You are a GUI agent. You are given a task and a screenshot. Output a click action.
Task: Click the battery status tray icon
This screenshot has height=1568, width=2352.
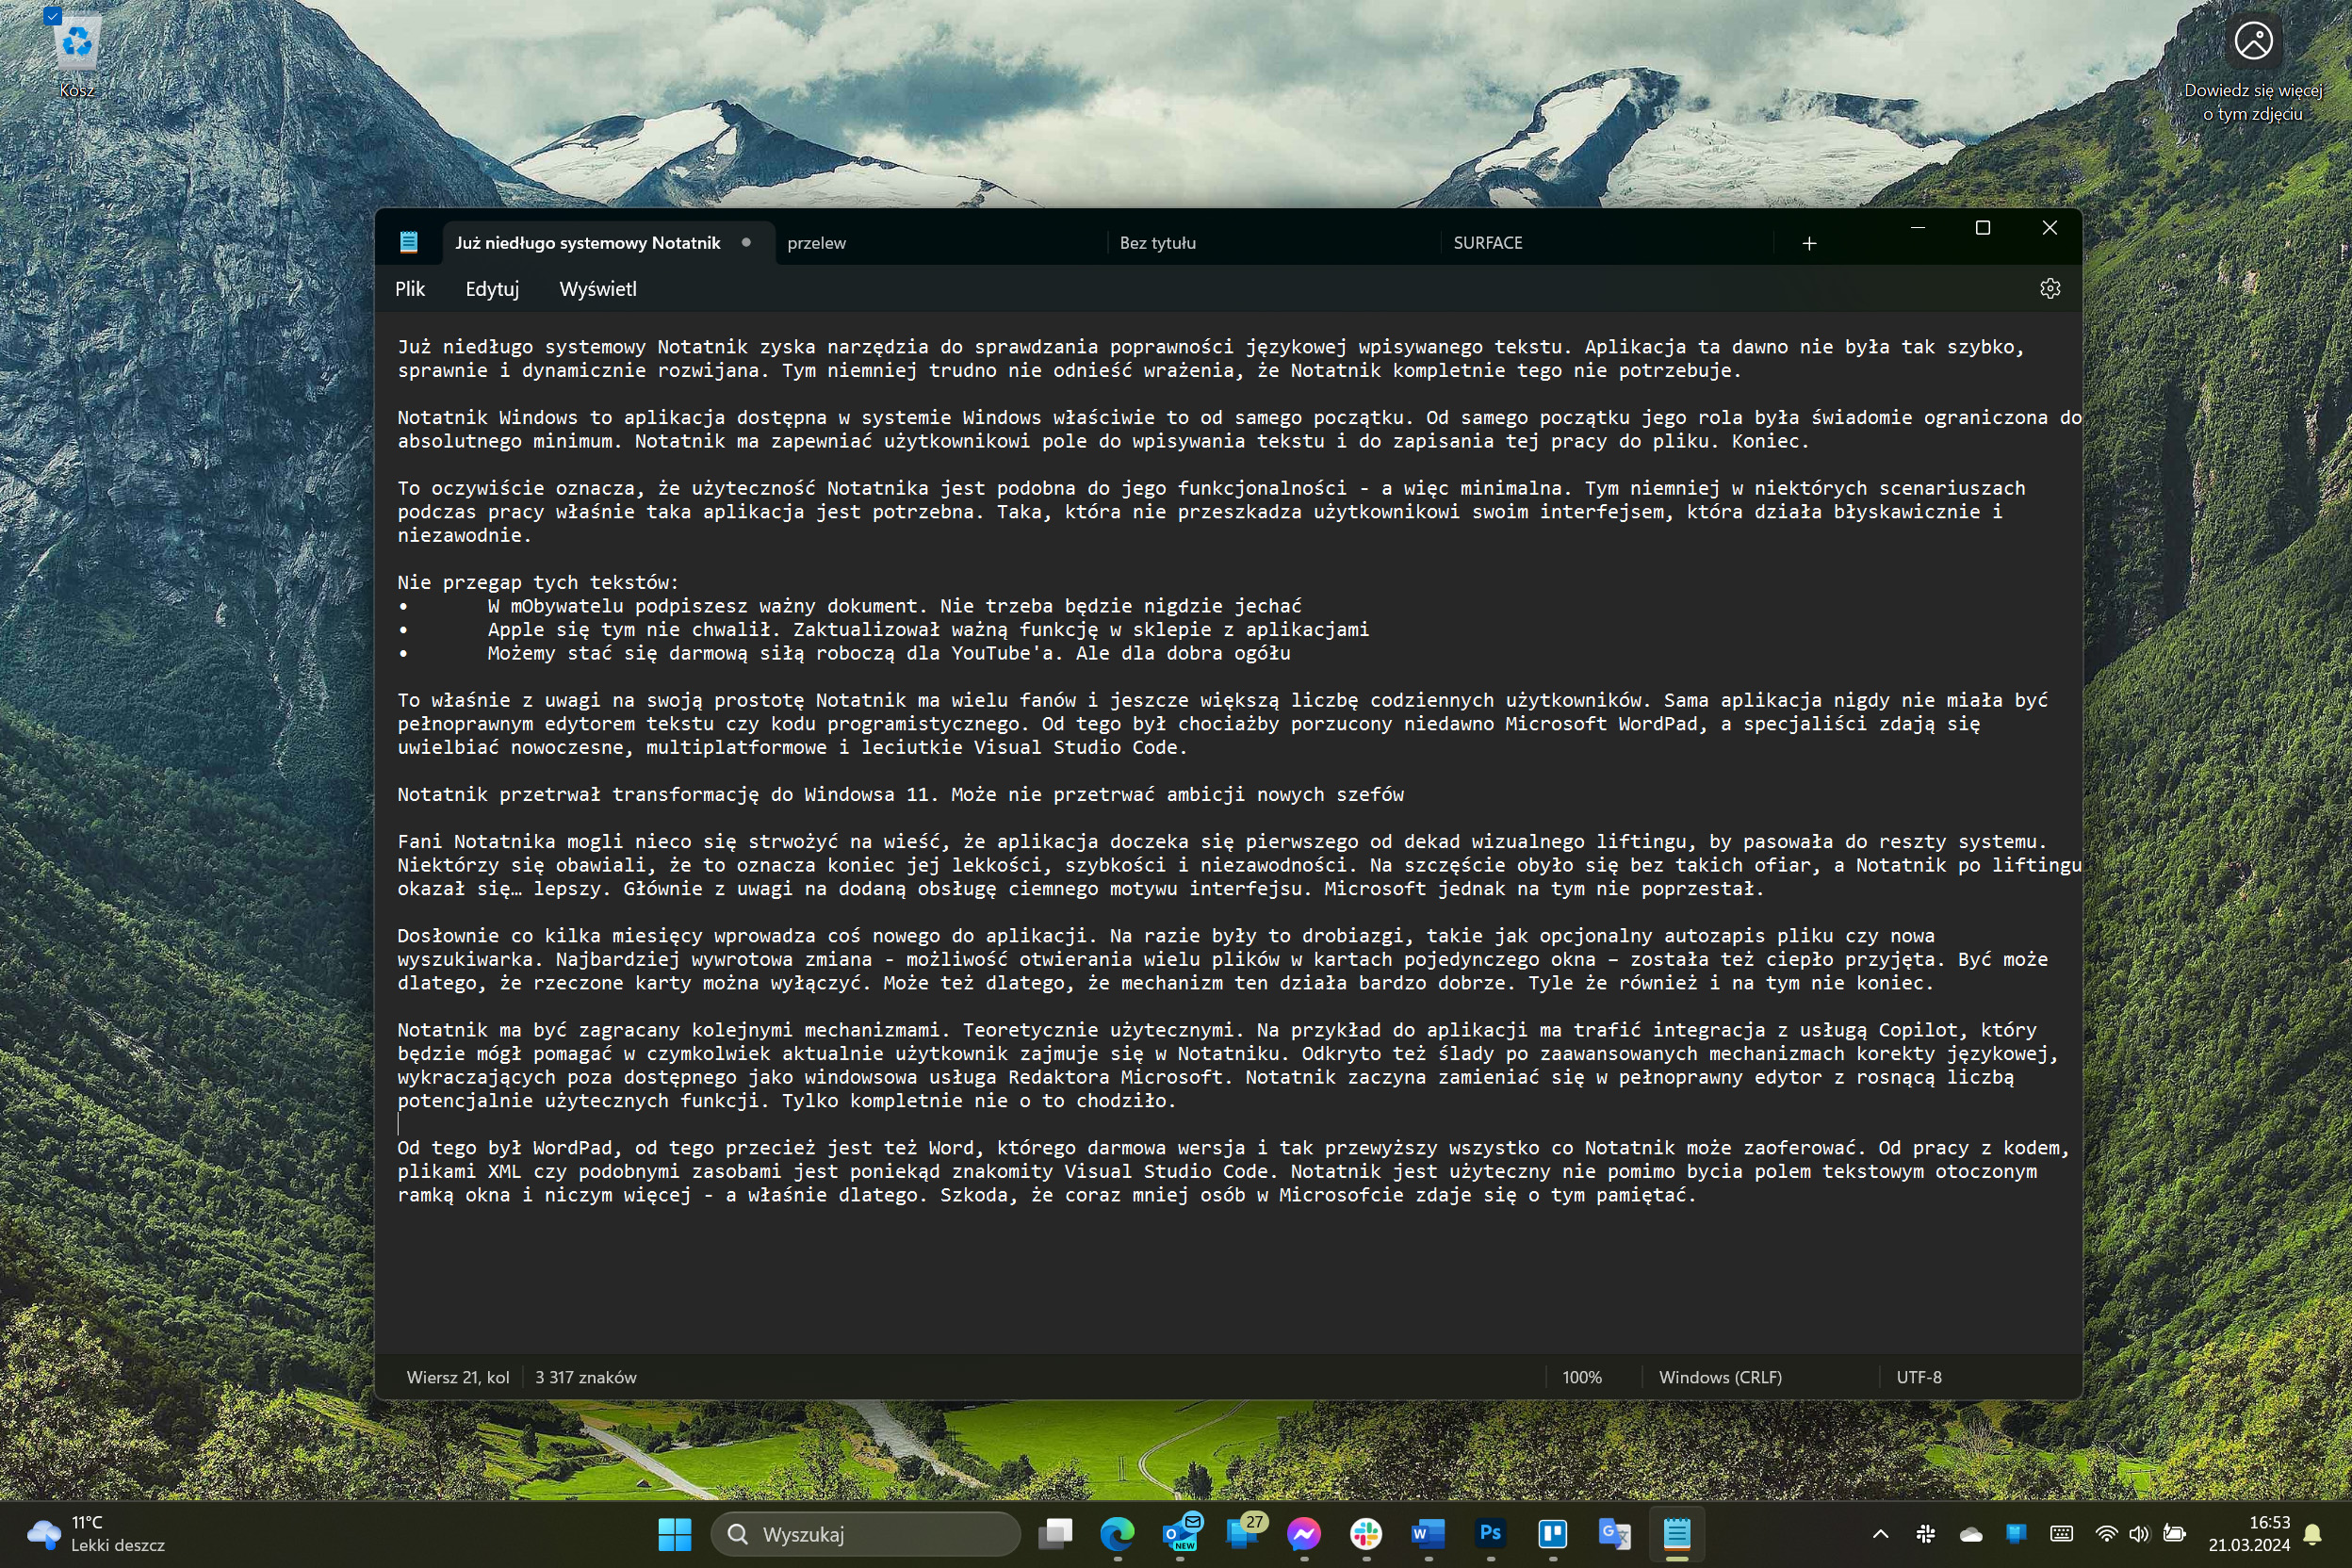2174,1533
